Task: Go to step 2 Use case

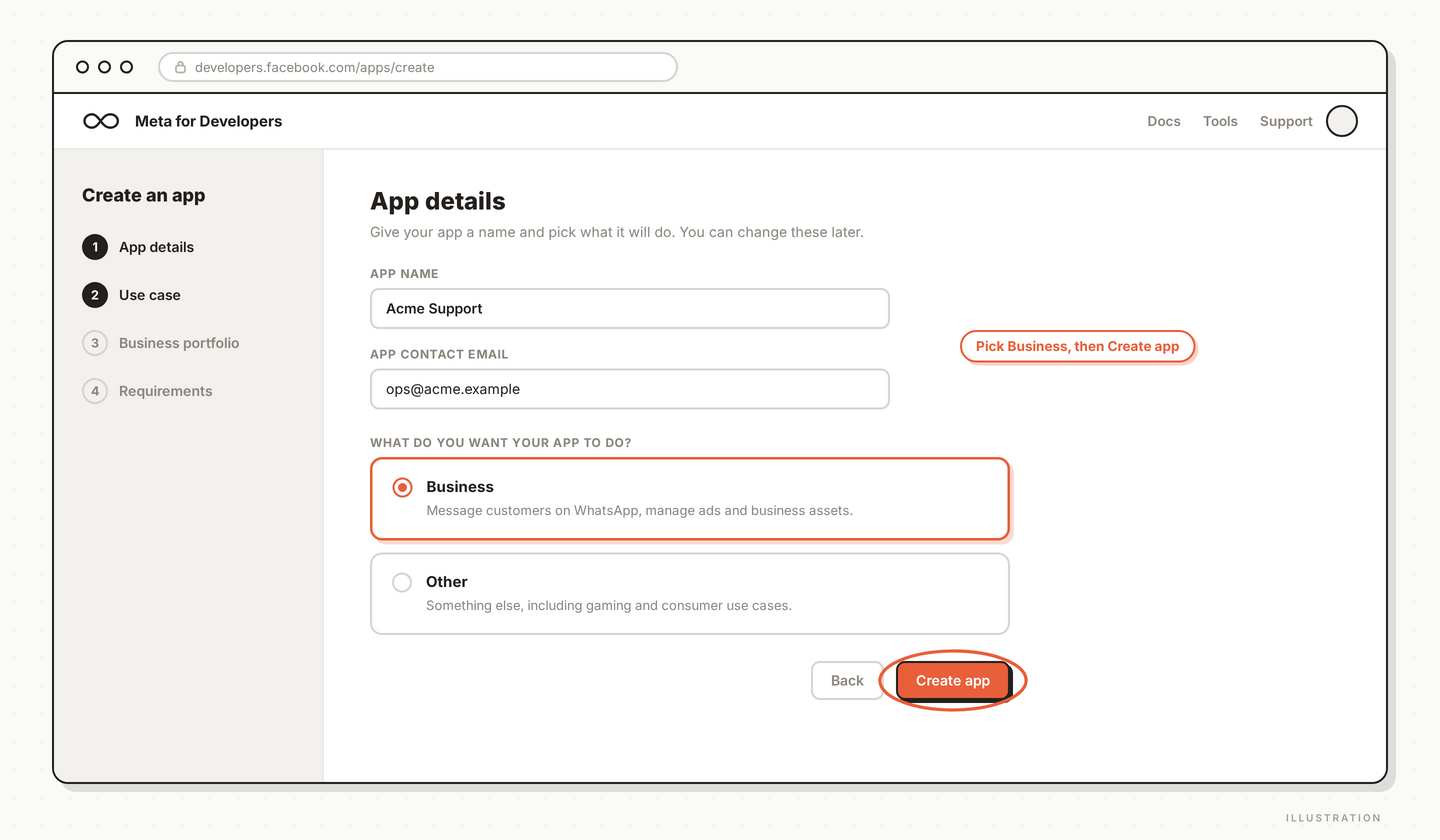Action: 132,295
